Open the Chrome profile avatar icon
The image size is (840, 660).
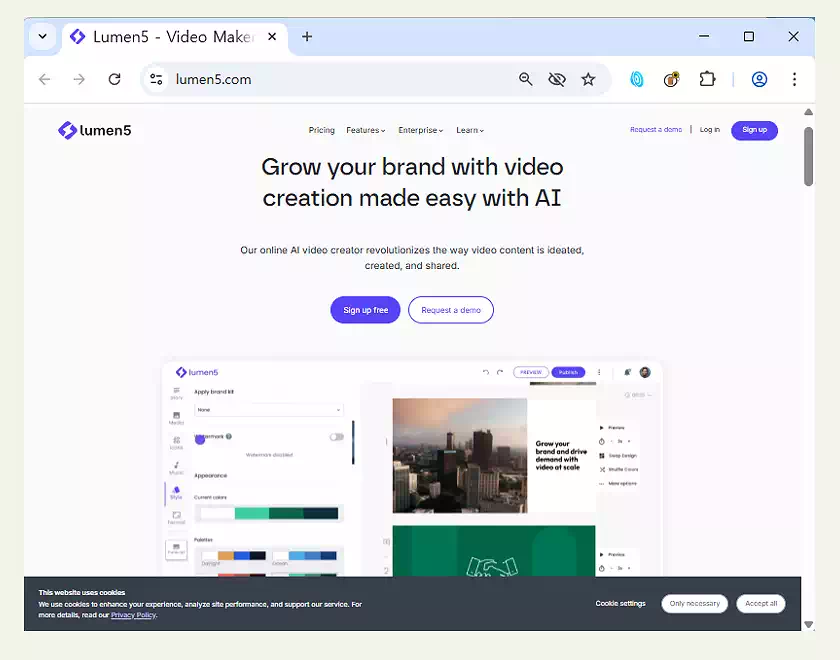[x=759, y=79]
